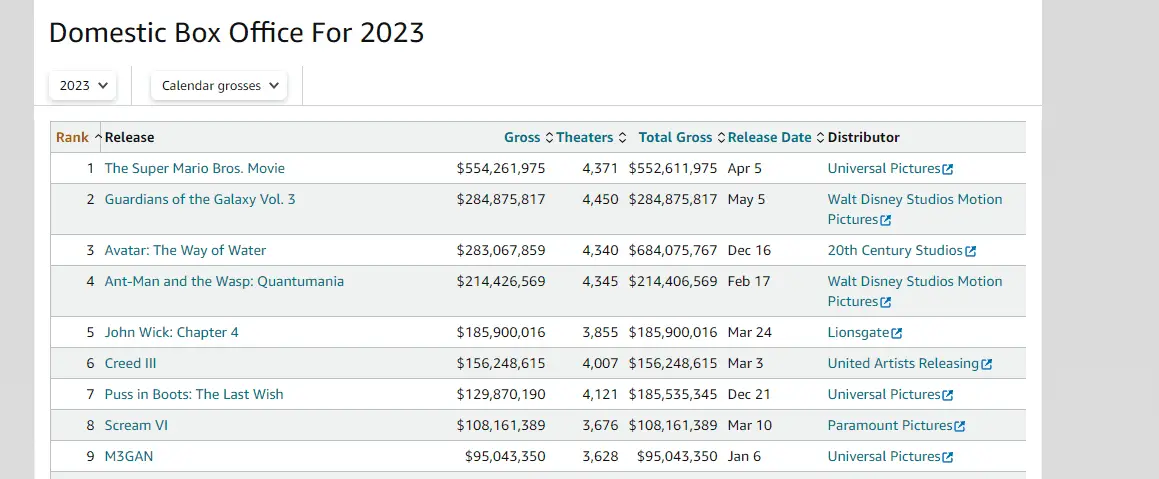Click external link icon next to Paramount Pictures
Screen dimensions: 1159x479
click(x=960, y=426)
